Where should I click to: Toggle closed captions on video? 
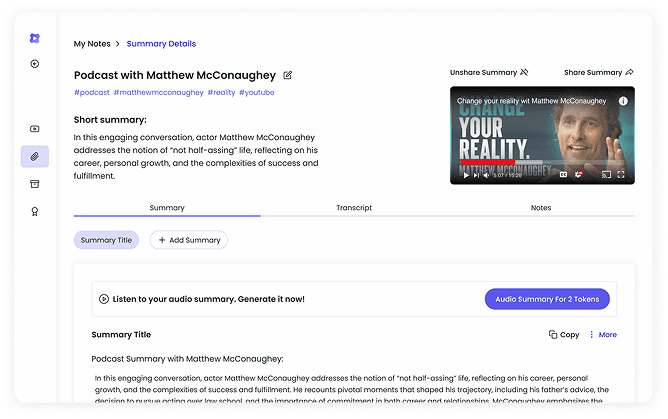pos(563,175)
